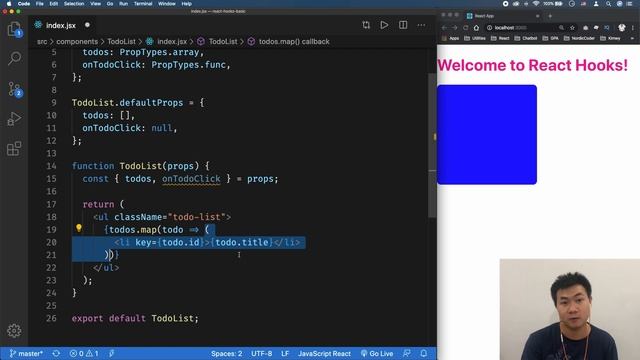Show more bookmarks with the chevron
640x360 pixels.
pos(633,38)
